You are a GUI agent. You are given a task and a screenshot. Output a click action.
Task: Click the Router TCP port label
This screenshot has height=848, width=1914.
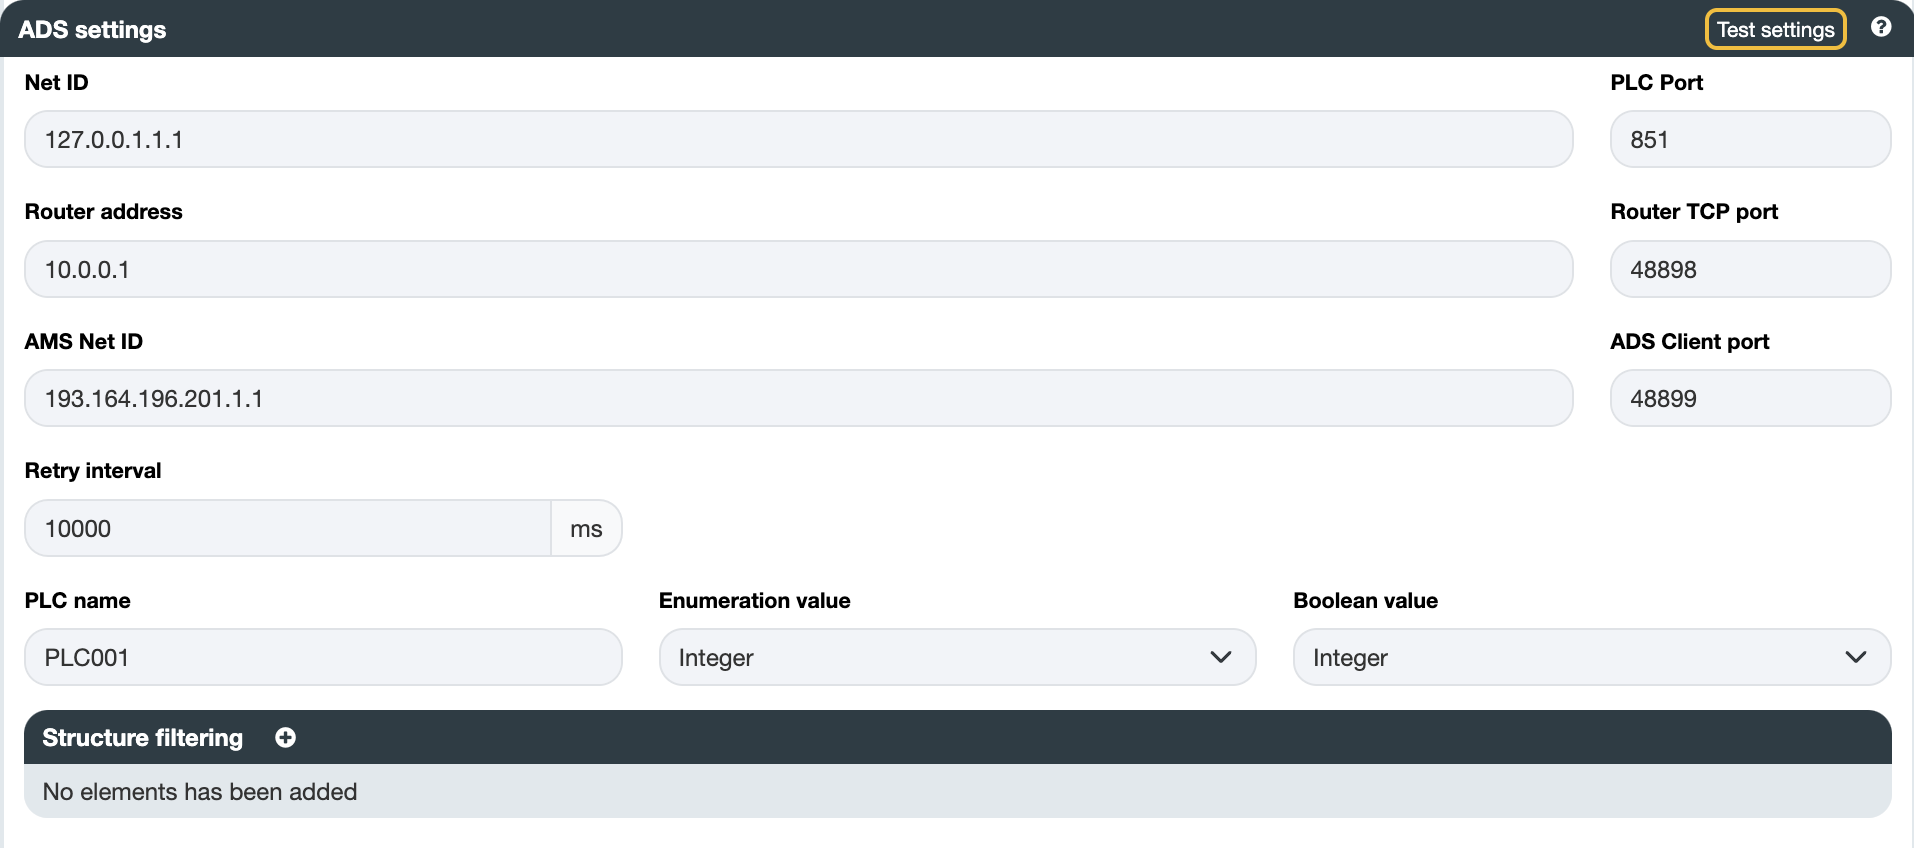point(1694,212)
